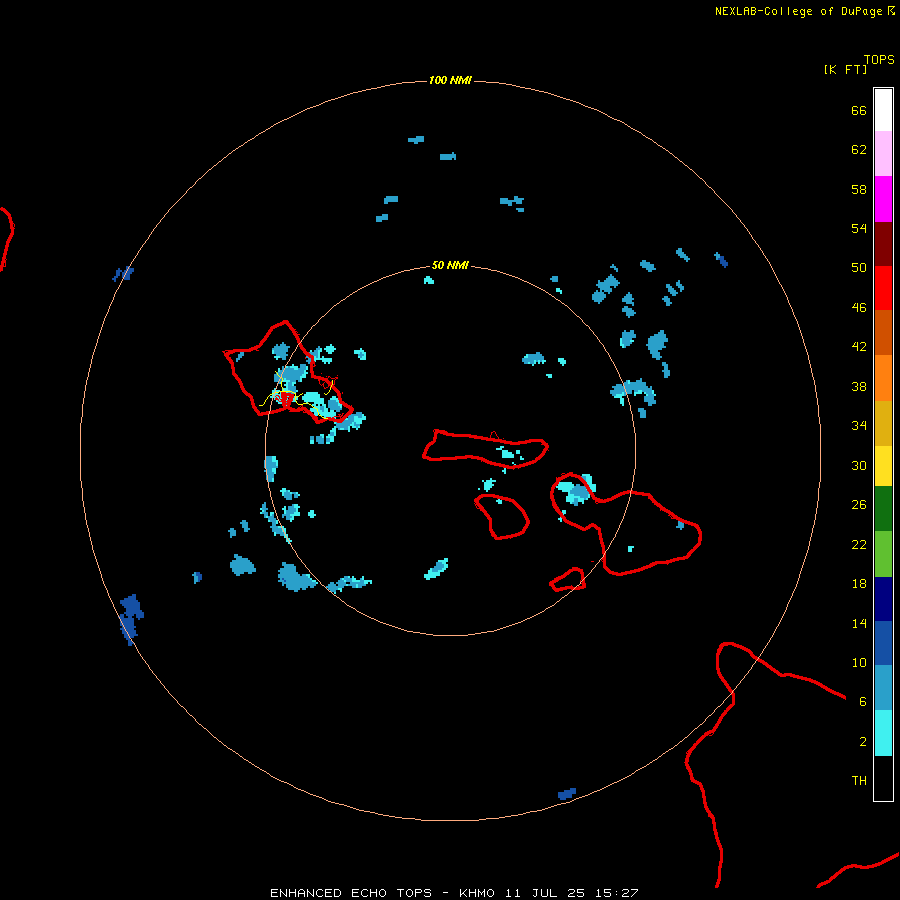Click the legend value '66'
Screen dimensions: 900x900
[x=859, y=110]
